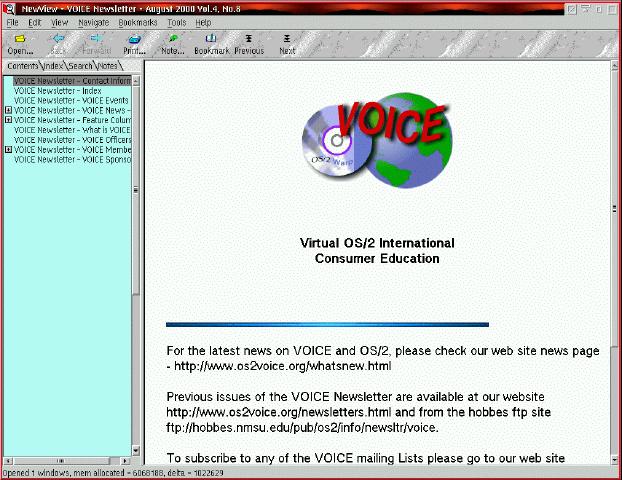Viewport: 622px width, 480px height.
Task: Select VOICE Newsletter - VOICE Officers topic
Action: 72,140
